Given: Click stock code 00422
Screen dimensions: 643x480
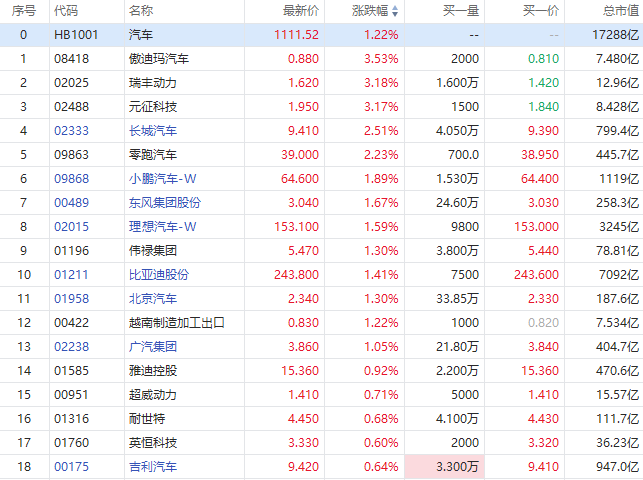Looking at the screenshot, I should [71, 323].
